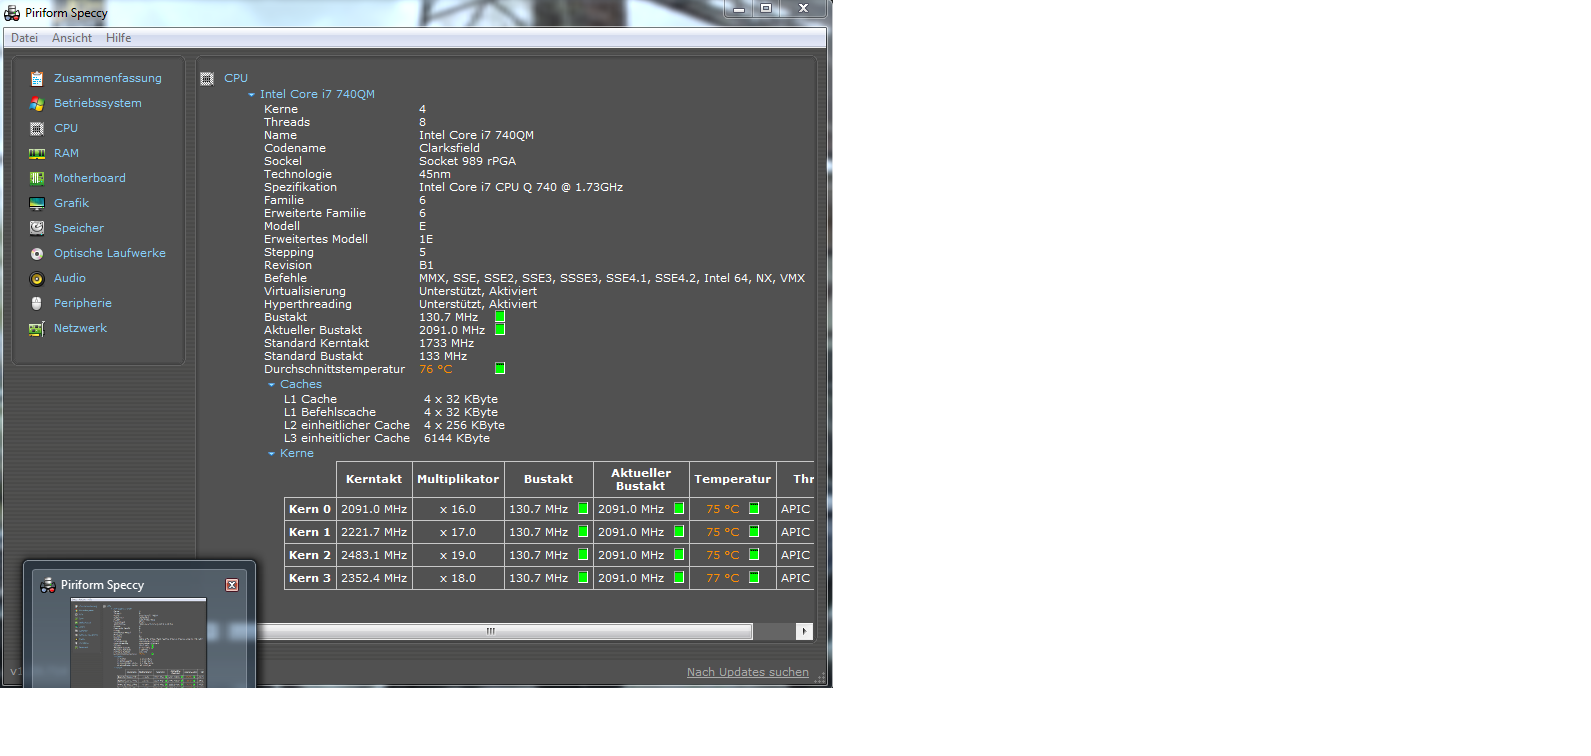
Task: Switch to Motherboard section
Action: pyautogui.click(x=90, y=178)
